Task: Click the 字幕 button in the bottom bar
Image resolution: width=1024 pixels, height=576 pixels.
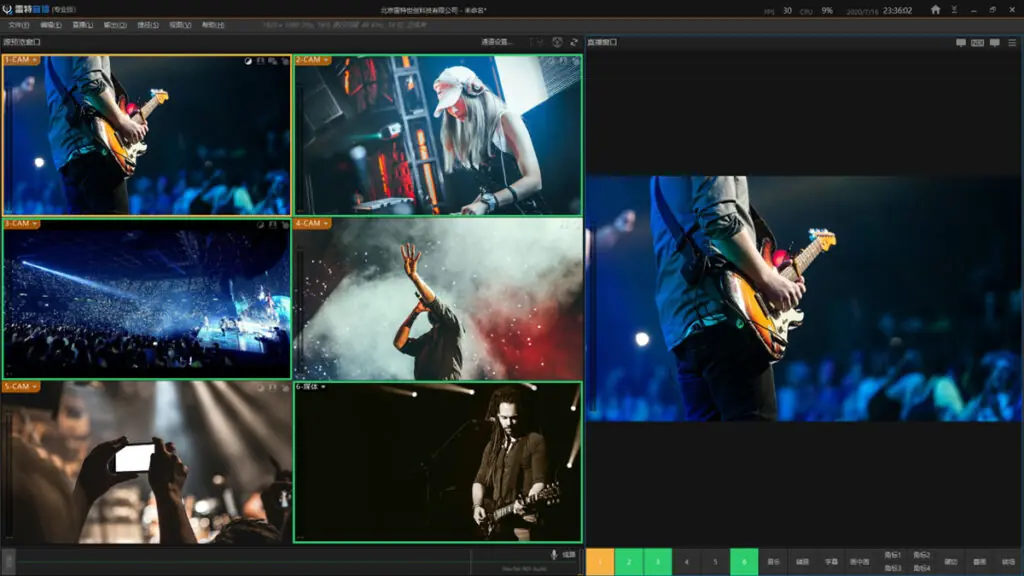Action: coord(831,562)
